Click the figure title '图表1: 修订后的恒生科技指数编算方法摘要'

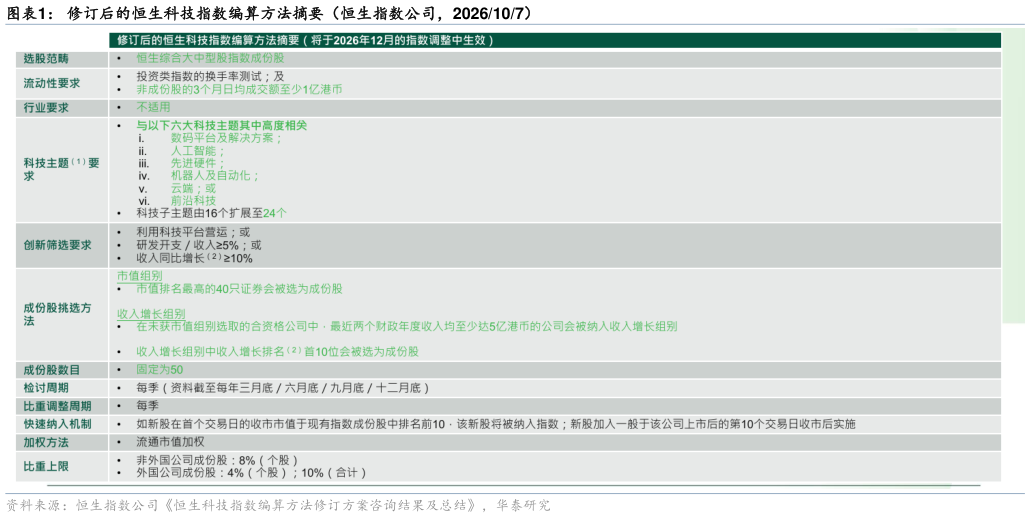269,13
